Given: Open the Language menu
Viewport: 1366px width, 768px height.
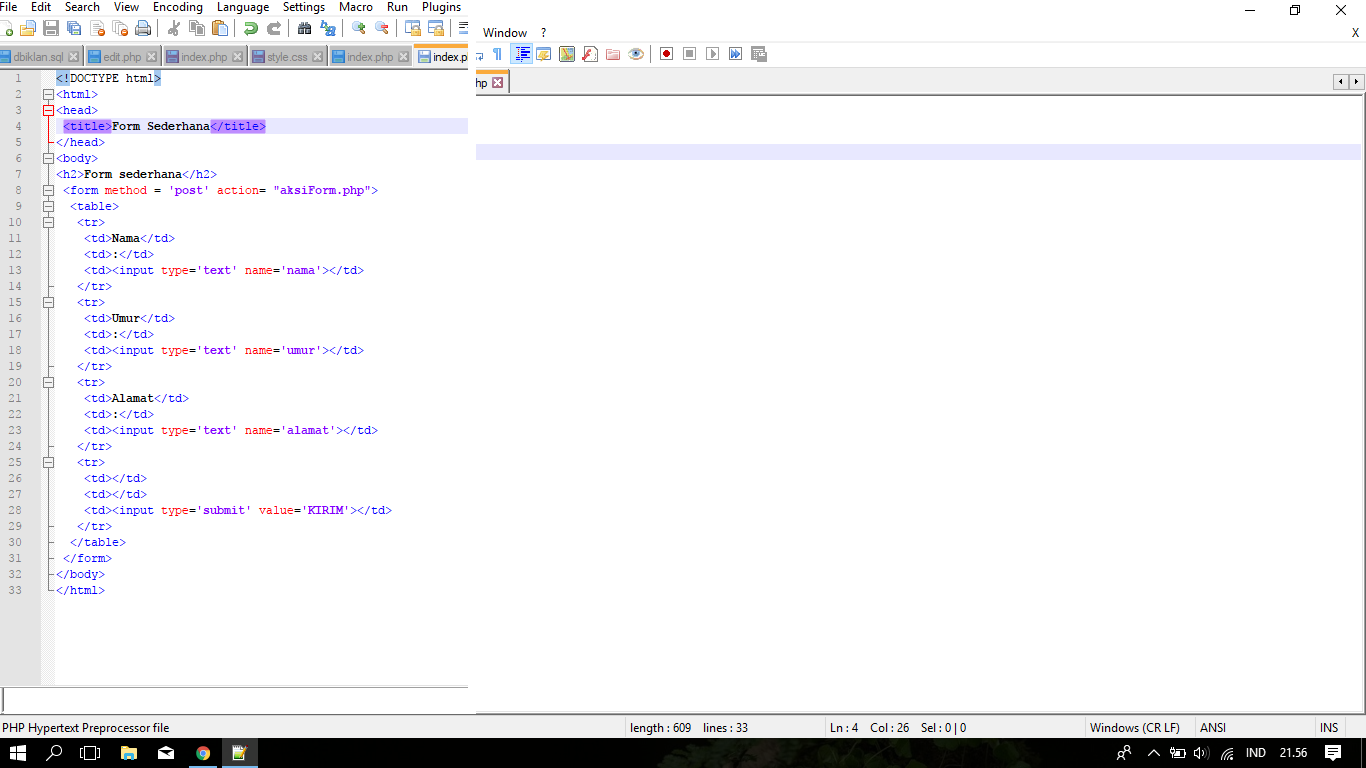Looking at the screenshot, I should 242,7.
